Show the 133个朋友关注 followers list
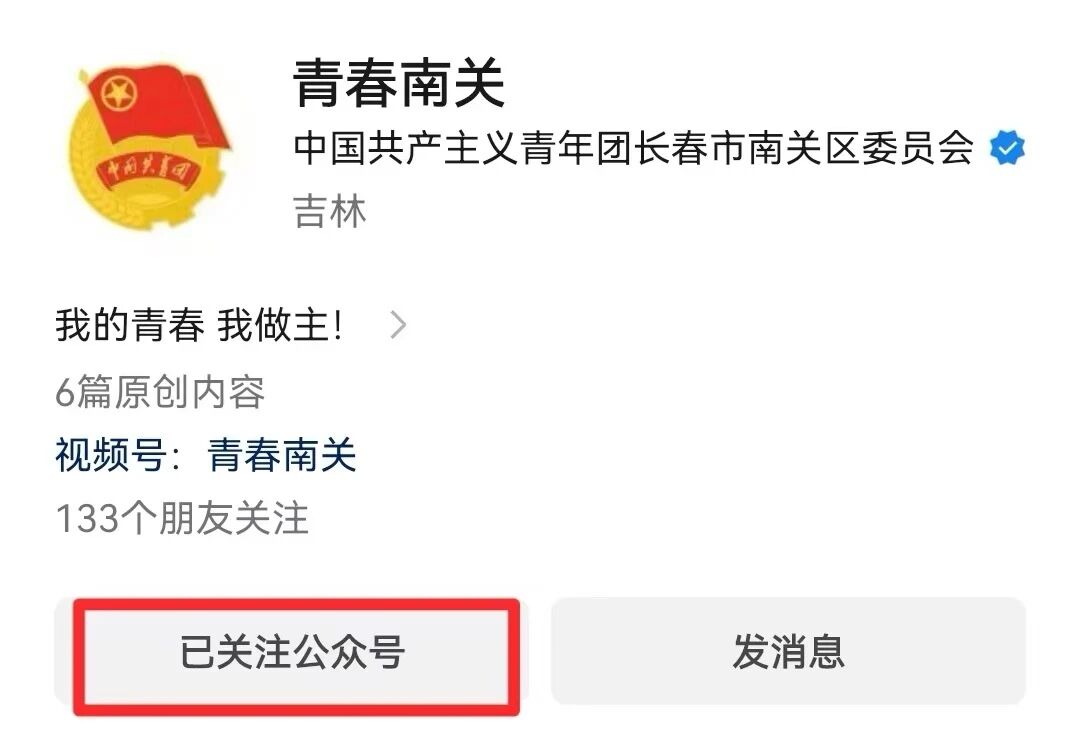Image resolution: width=1080 pixels, height=754 pixels. click(182, 518)
